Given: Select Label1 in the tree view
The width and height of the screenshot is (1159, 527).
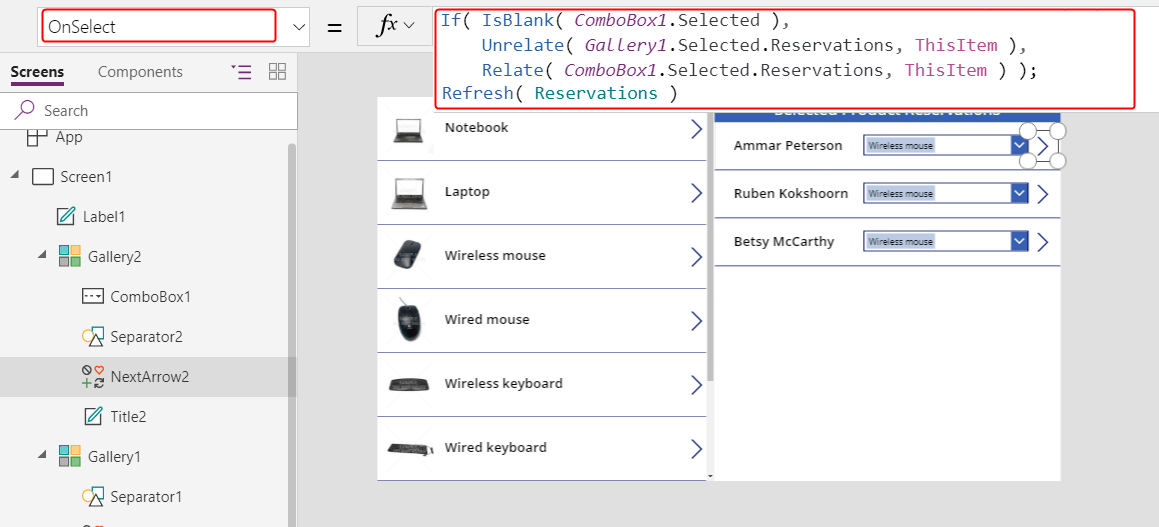Looking at the screenshot, I should click(103, 217).
